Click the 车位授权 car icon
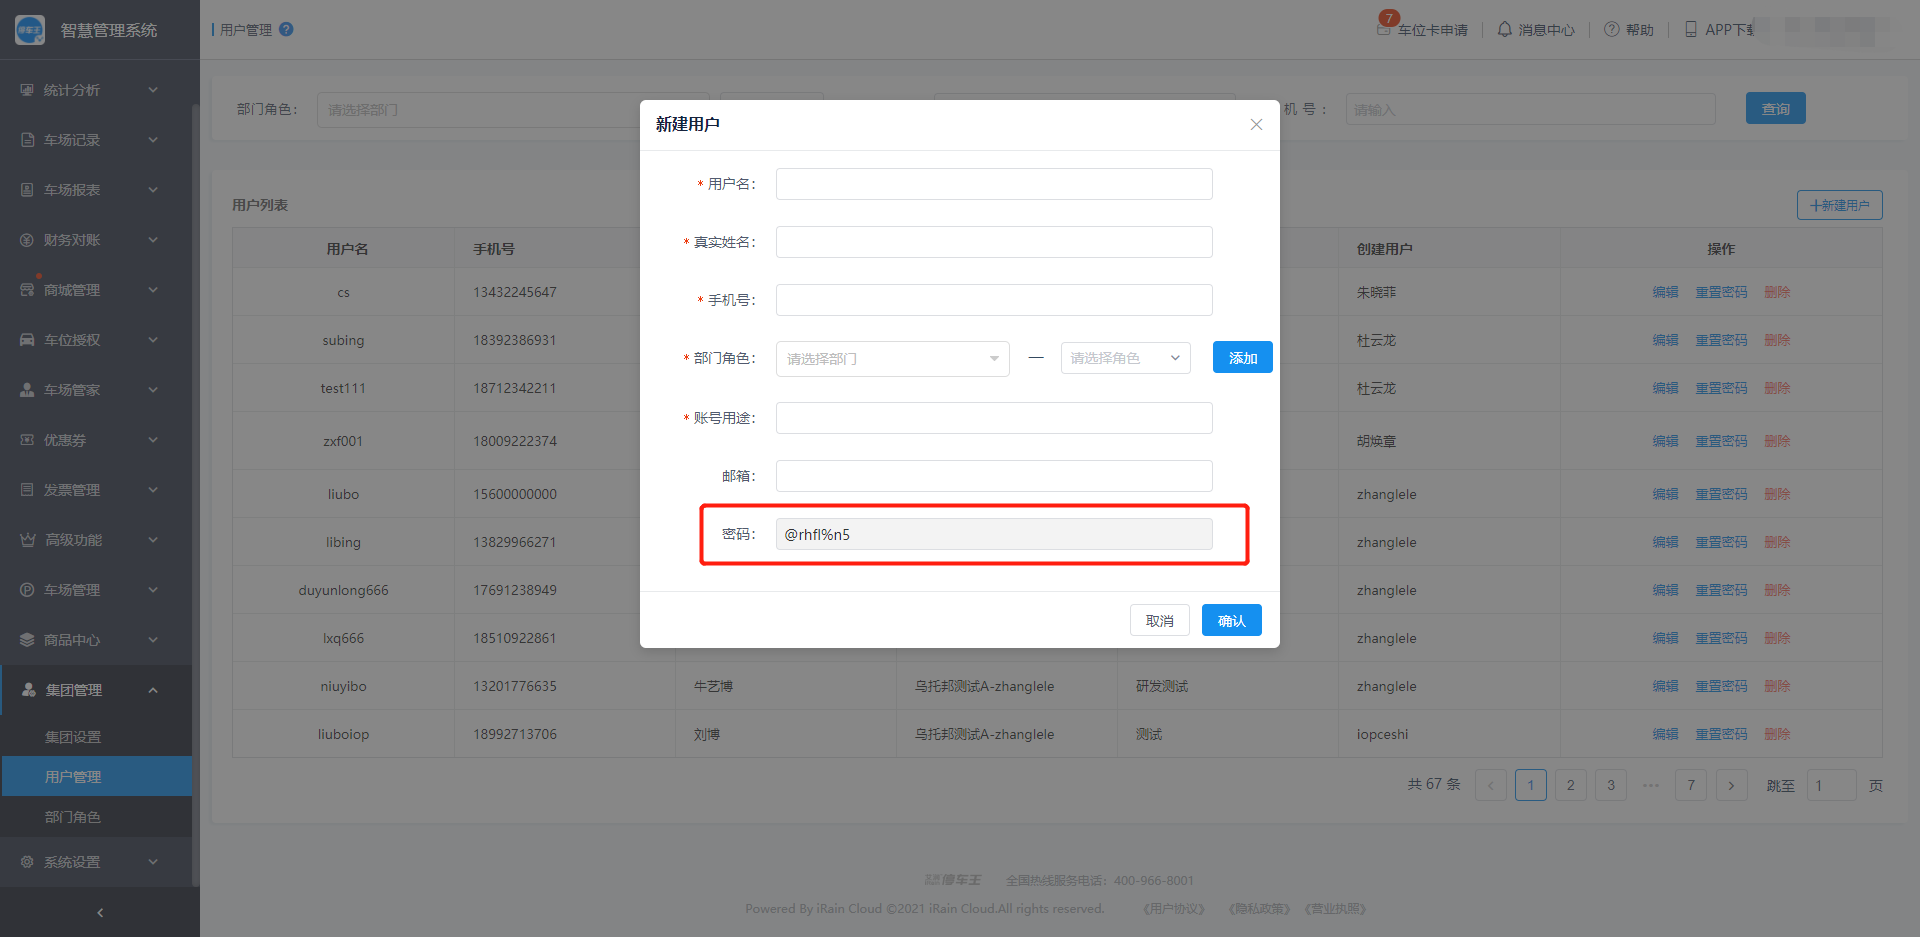This screenshot has width=1920, height=937. coord(27,340)
